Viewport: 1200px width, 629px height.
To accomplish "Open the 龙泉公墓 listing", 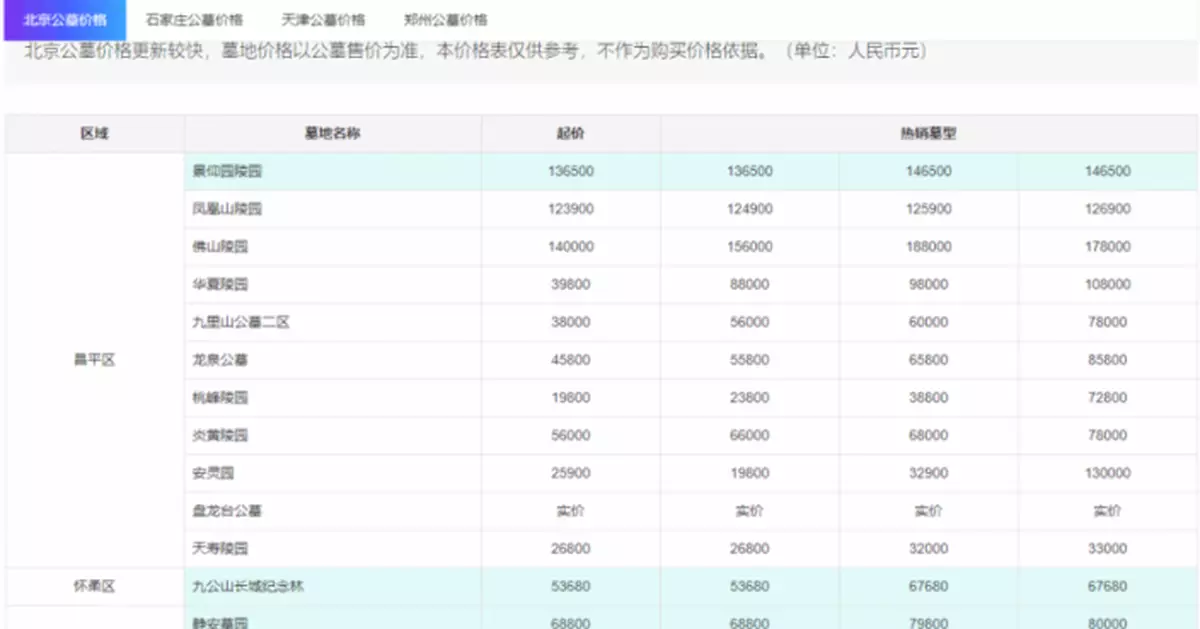I will click(213, 358).
